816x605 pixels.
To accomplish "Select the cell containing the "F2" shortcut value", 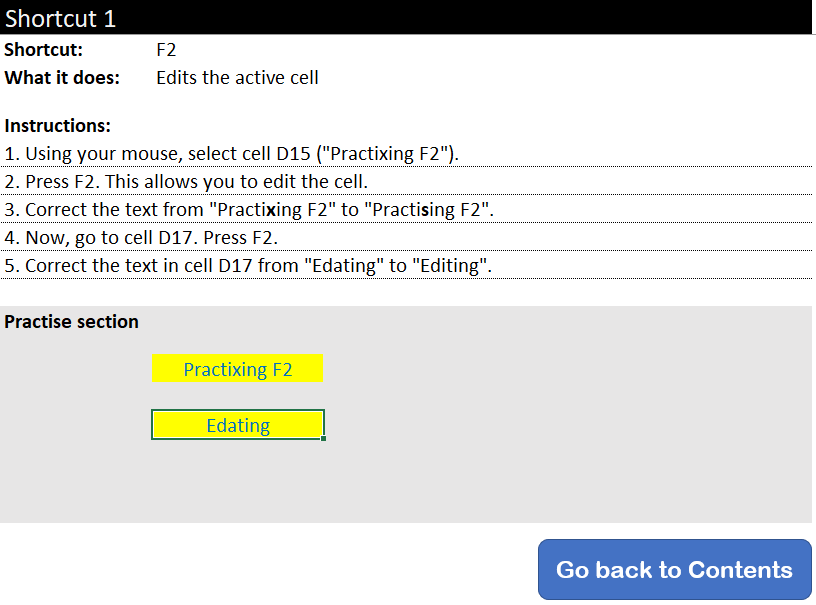I will tap(167, 50).
